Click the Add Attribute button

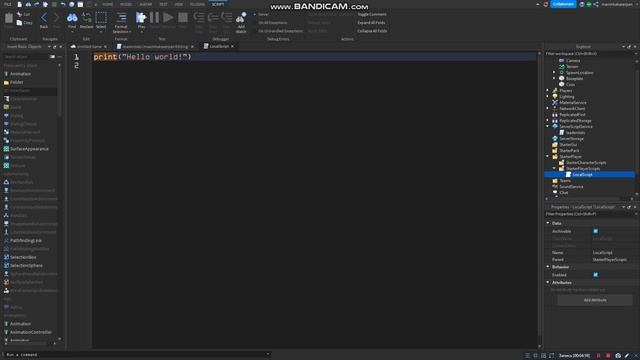pyautogui.click(x=595, y=300)
